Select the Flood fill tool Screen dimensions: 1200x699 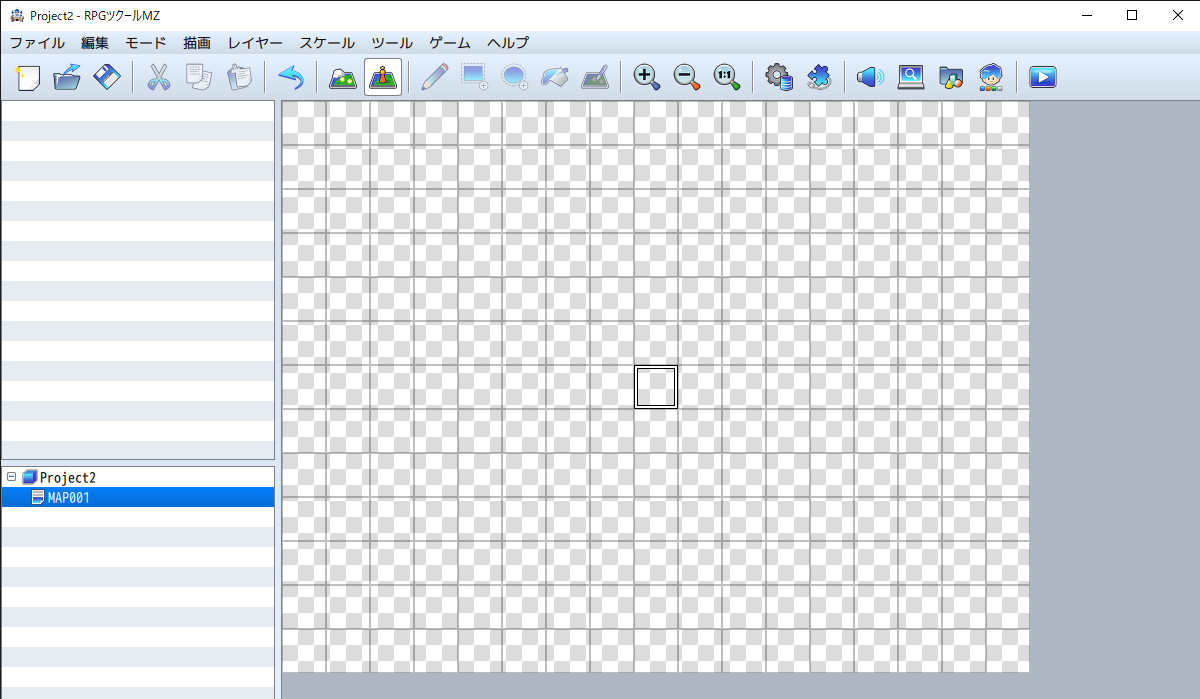[555, 77]
